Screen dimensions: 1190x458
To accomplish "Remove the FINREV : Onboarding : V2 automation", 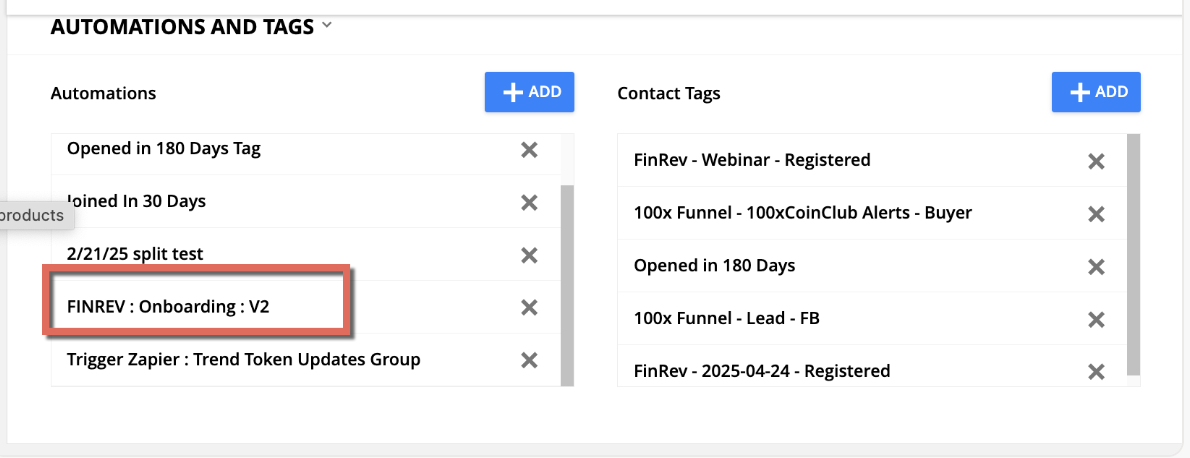I will pyautogui.click(x=530, y=307).
